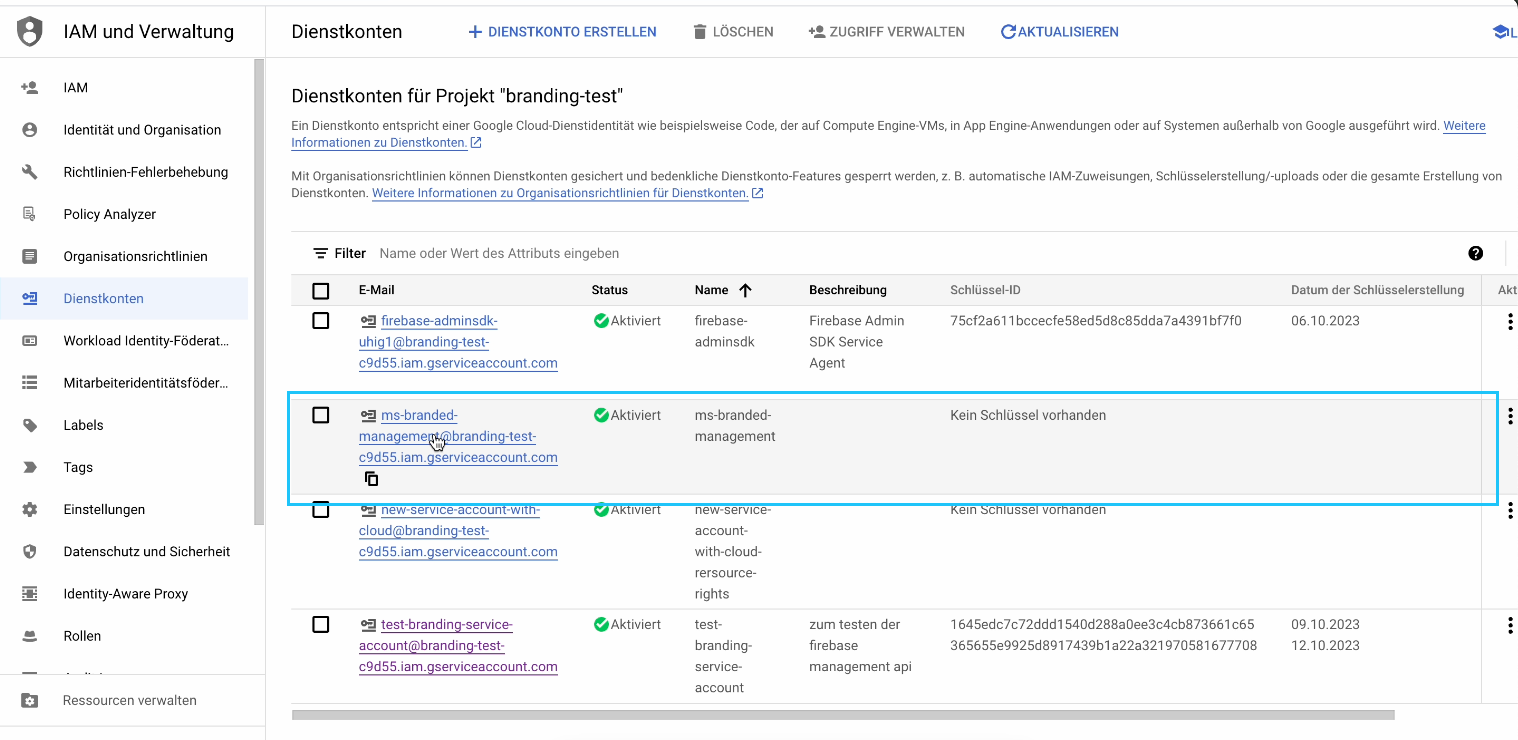Click Firebase Admin SDK Service Agent description

tap(857, 342)
